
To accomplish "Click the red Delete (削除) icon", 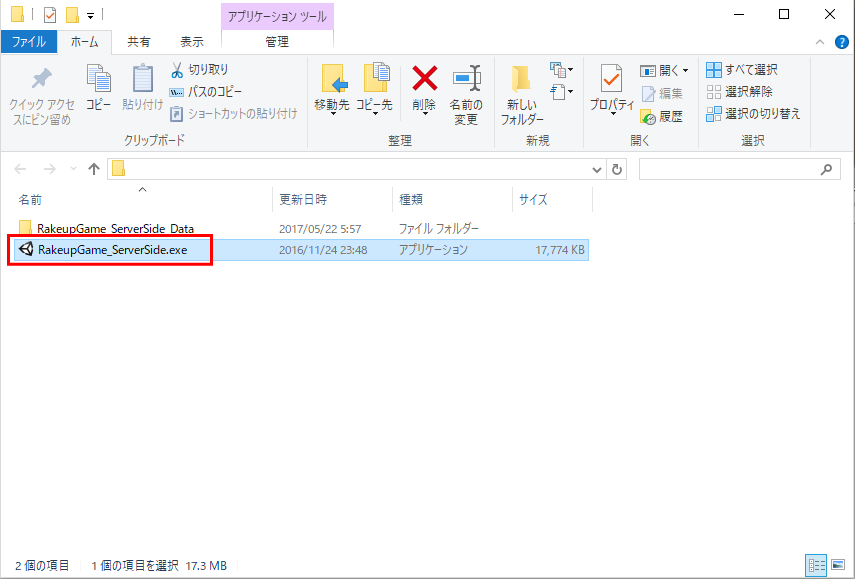I will coord(424,79).
